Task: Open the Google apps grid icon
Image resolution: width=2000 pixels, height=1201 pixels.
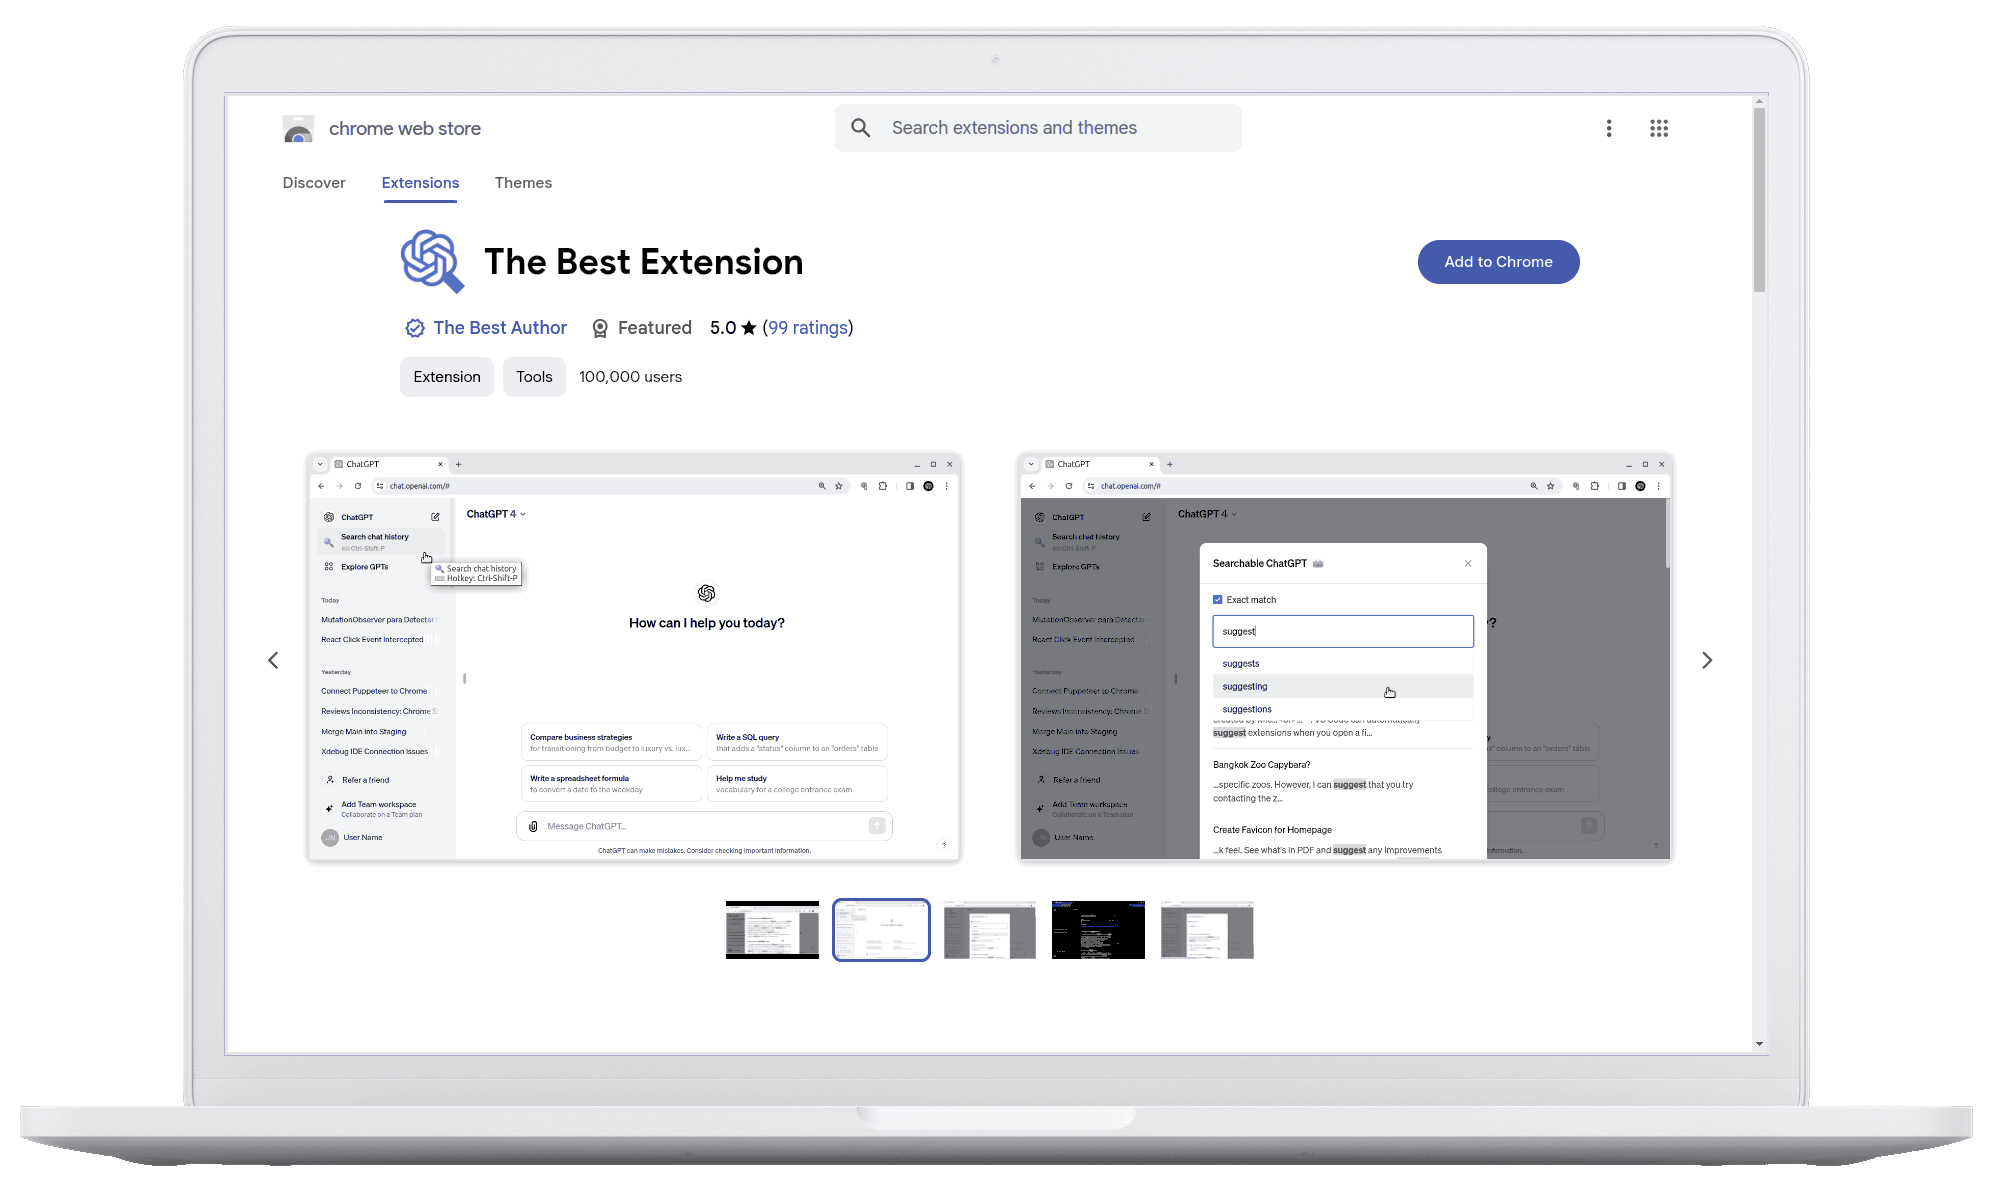Action: [x=1659, y=128]
